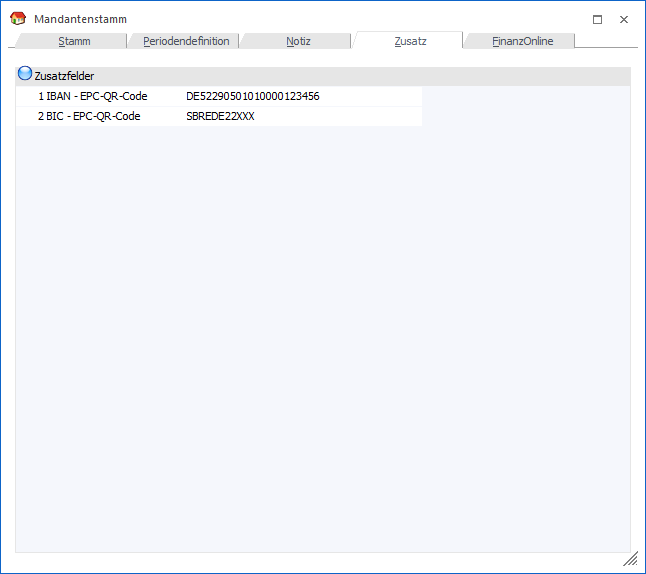The height and width of the screenshot is (574, 646).
Task: Open the Periodendefinition tab
Action: click(x=186, y=41)
